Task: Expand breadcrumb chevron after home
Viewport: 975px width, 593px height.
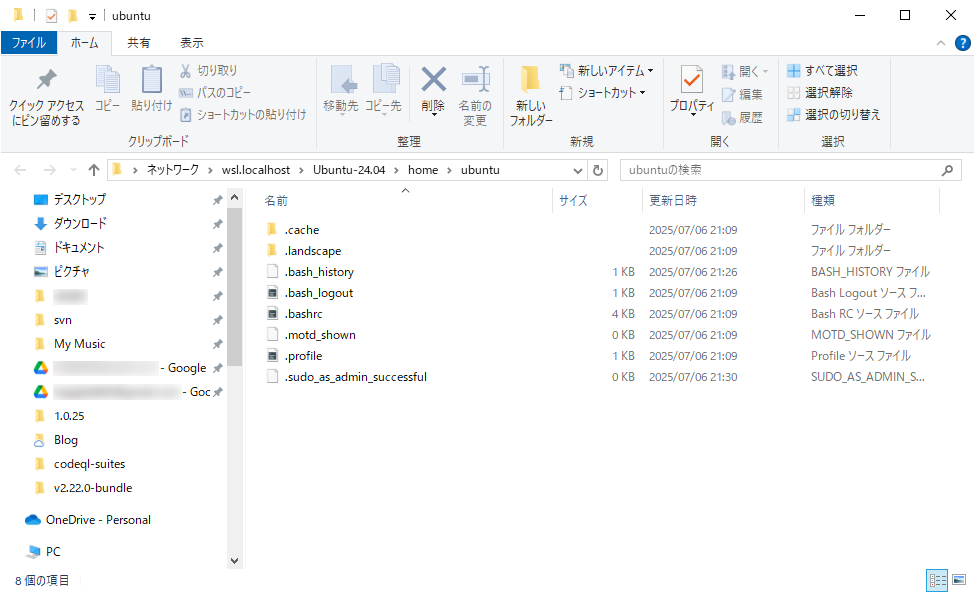Action: [450, 170]
